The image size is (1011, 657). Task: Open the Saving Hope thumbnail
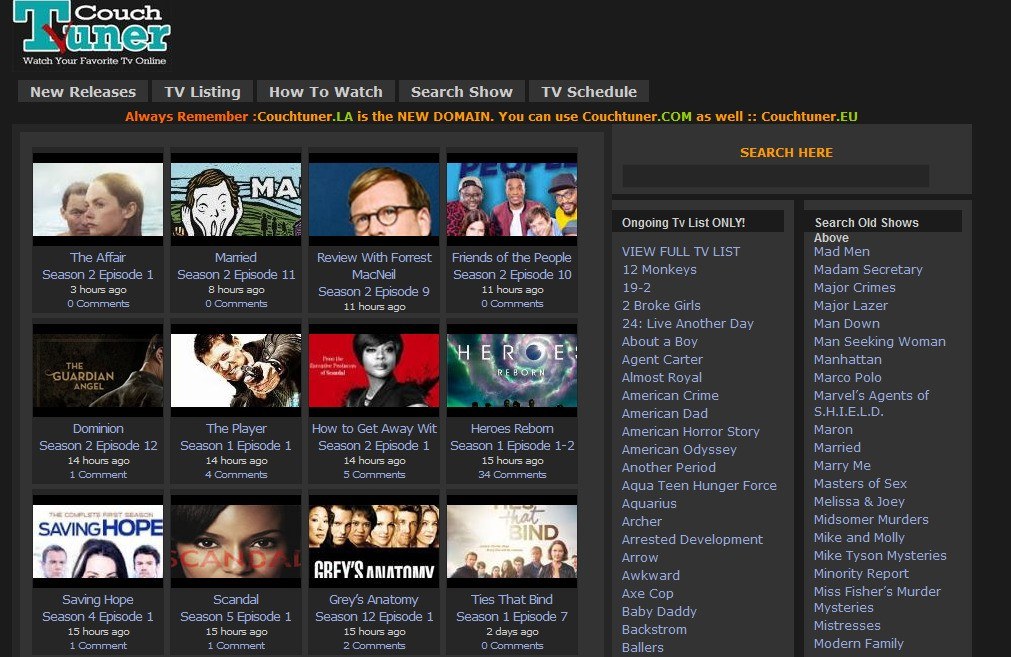point(98,541)
